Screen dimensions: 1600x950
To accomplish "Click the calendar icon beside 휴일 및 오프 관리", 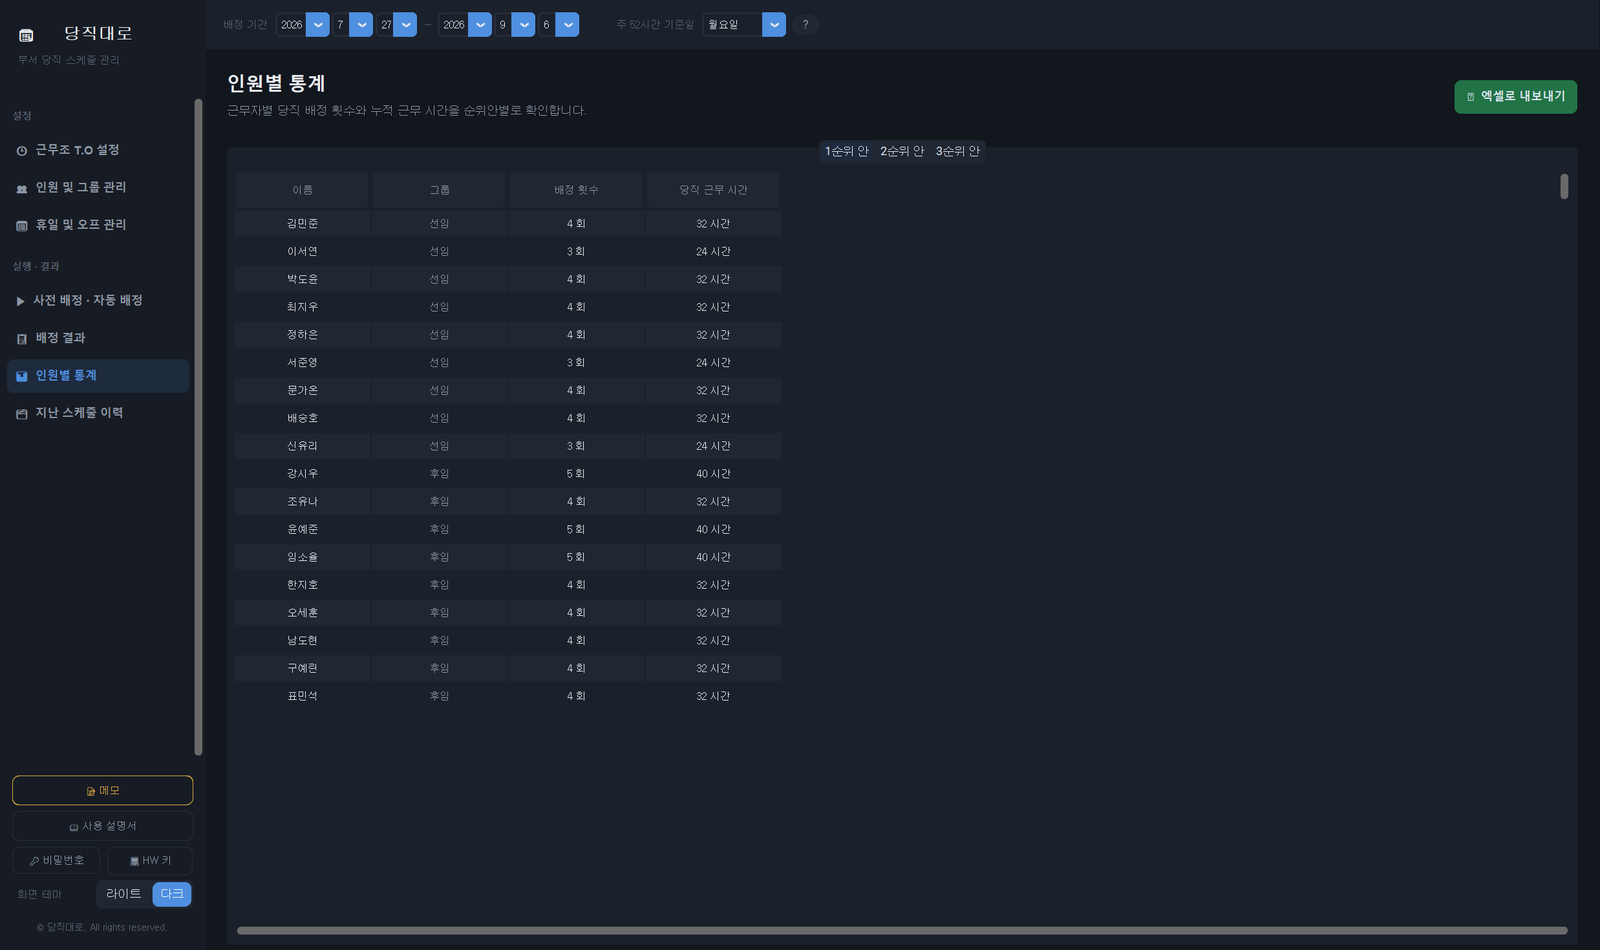I will [x=22, y=225].
